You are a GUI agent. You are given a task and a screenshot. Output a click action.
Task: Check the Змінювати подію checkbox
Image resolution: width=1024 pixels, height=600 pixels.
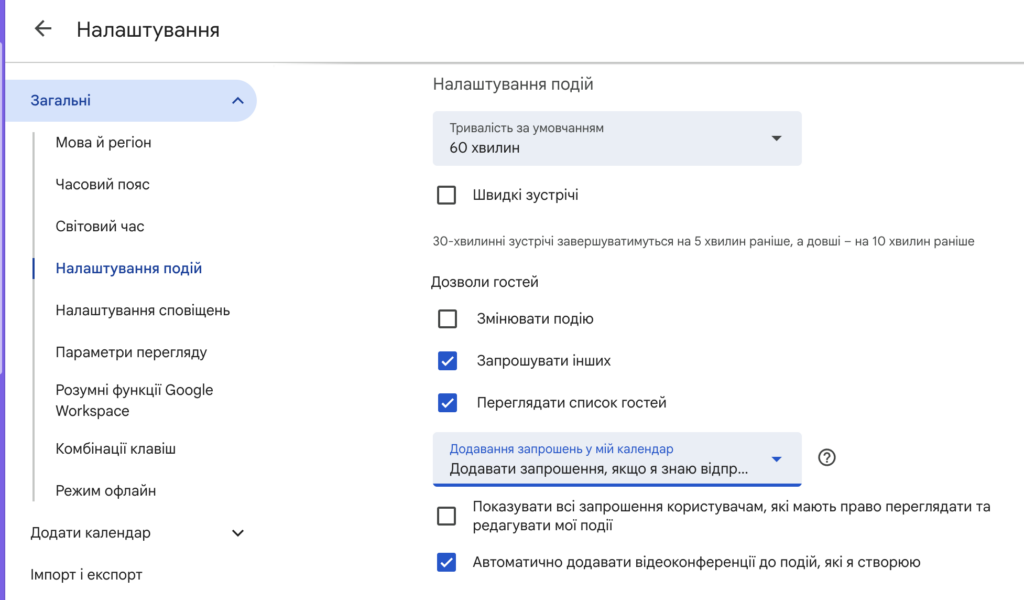point(447,319)
